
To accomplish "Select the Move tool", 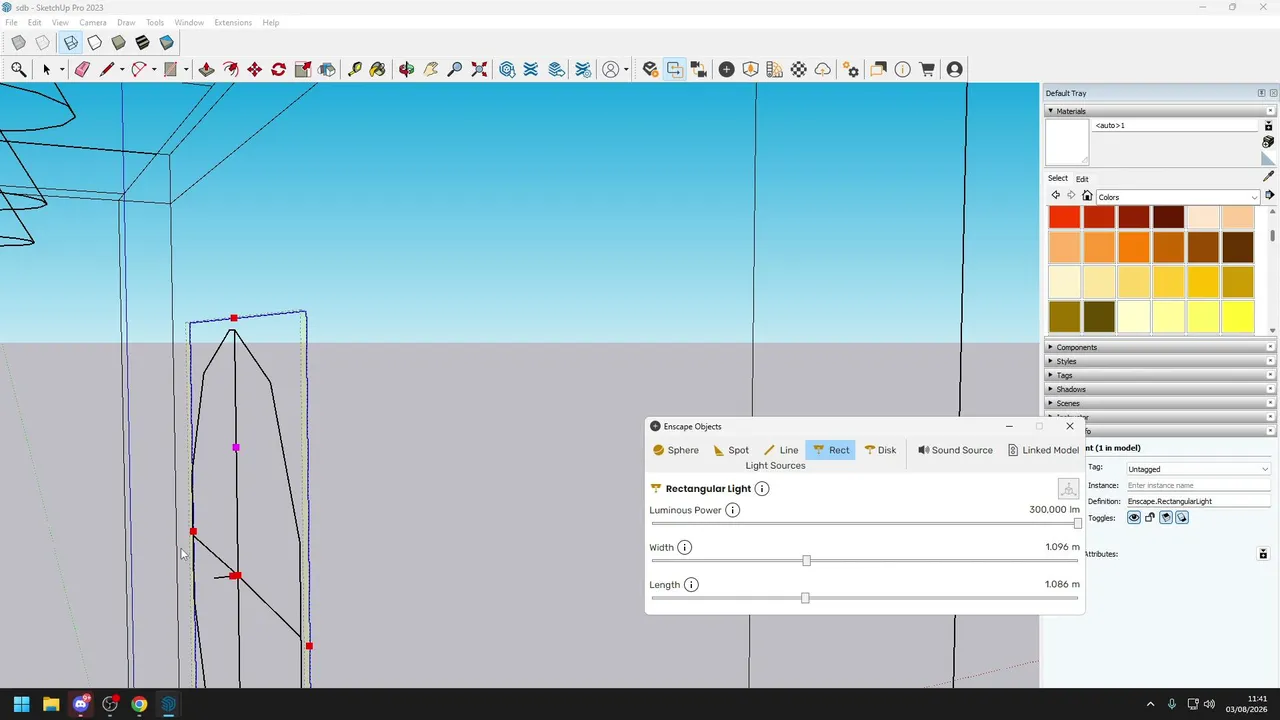I will point(254,69).
